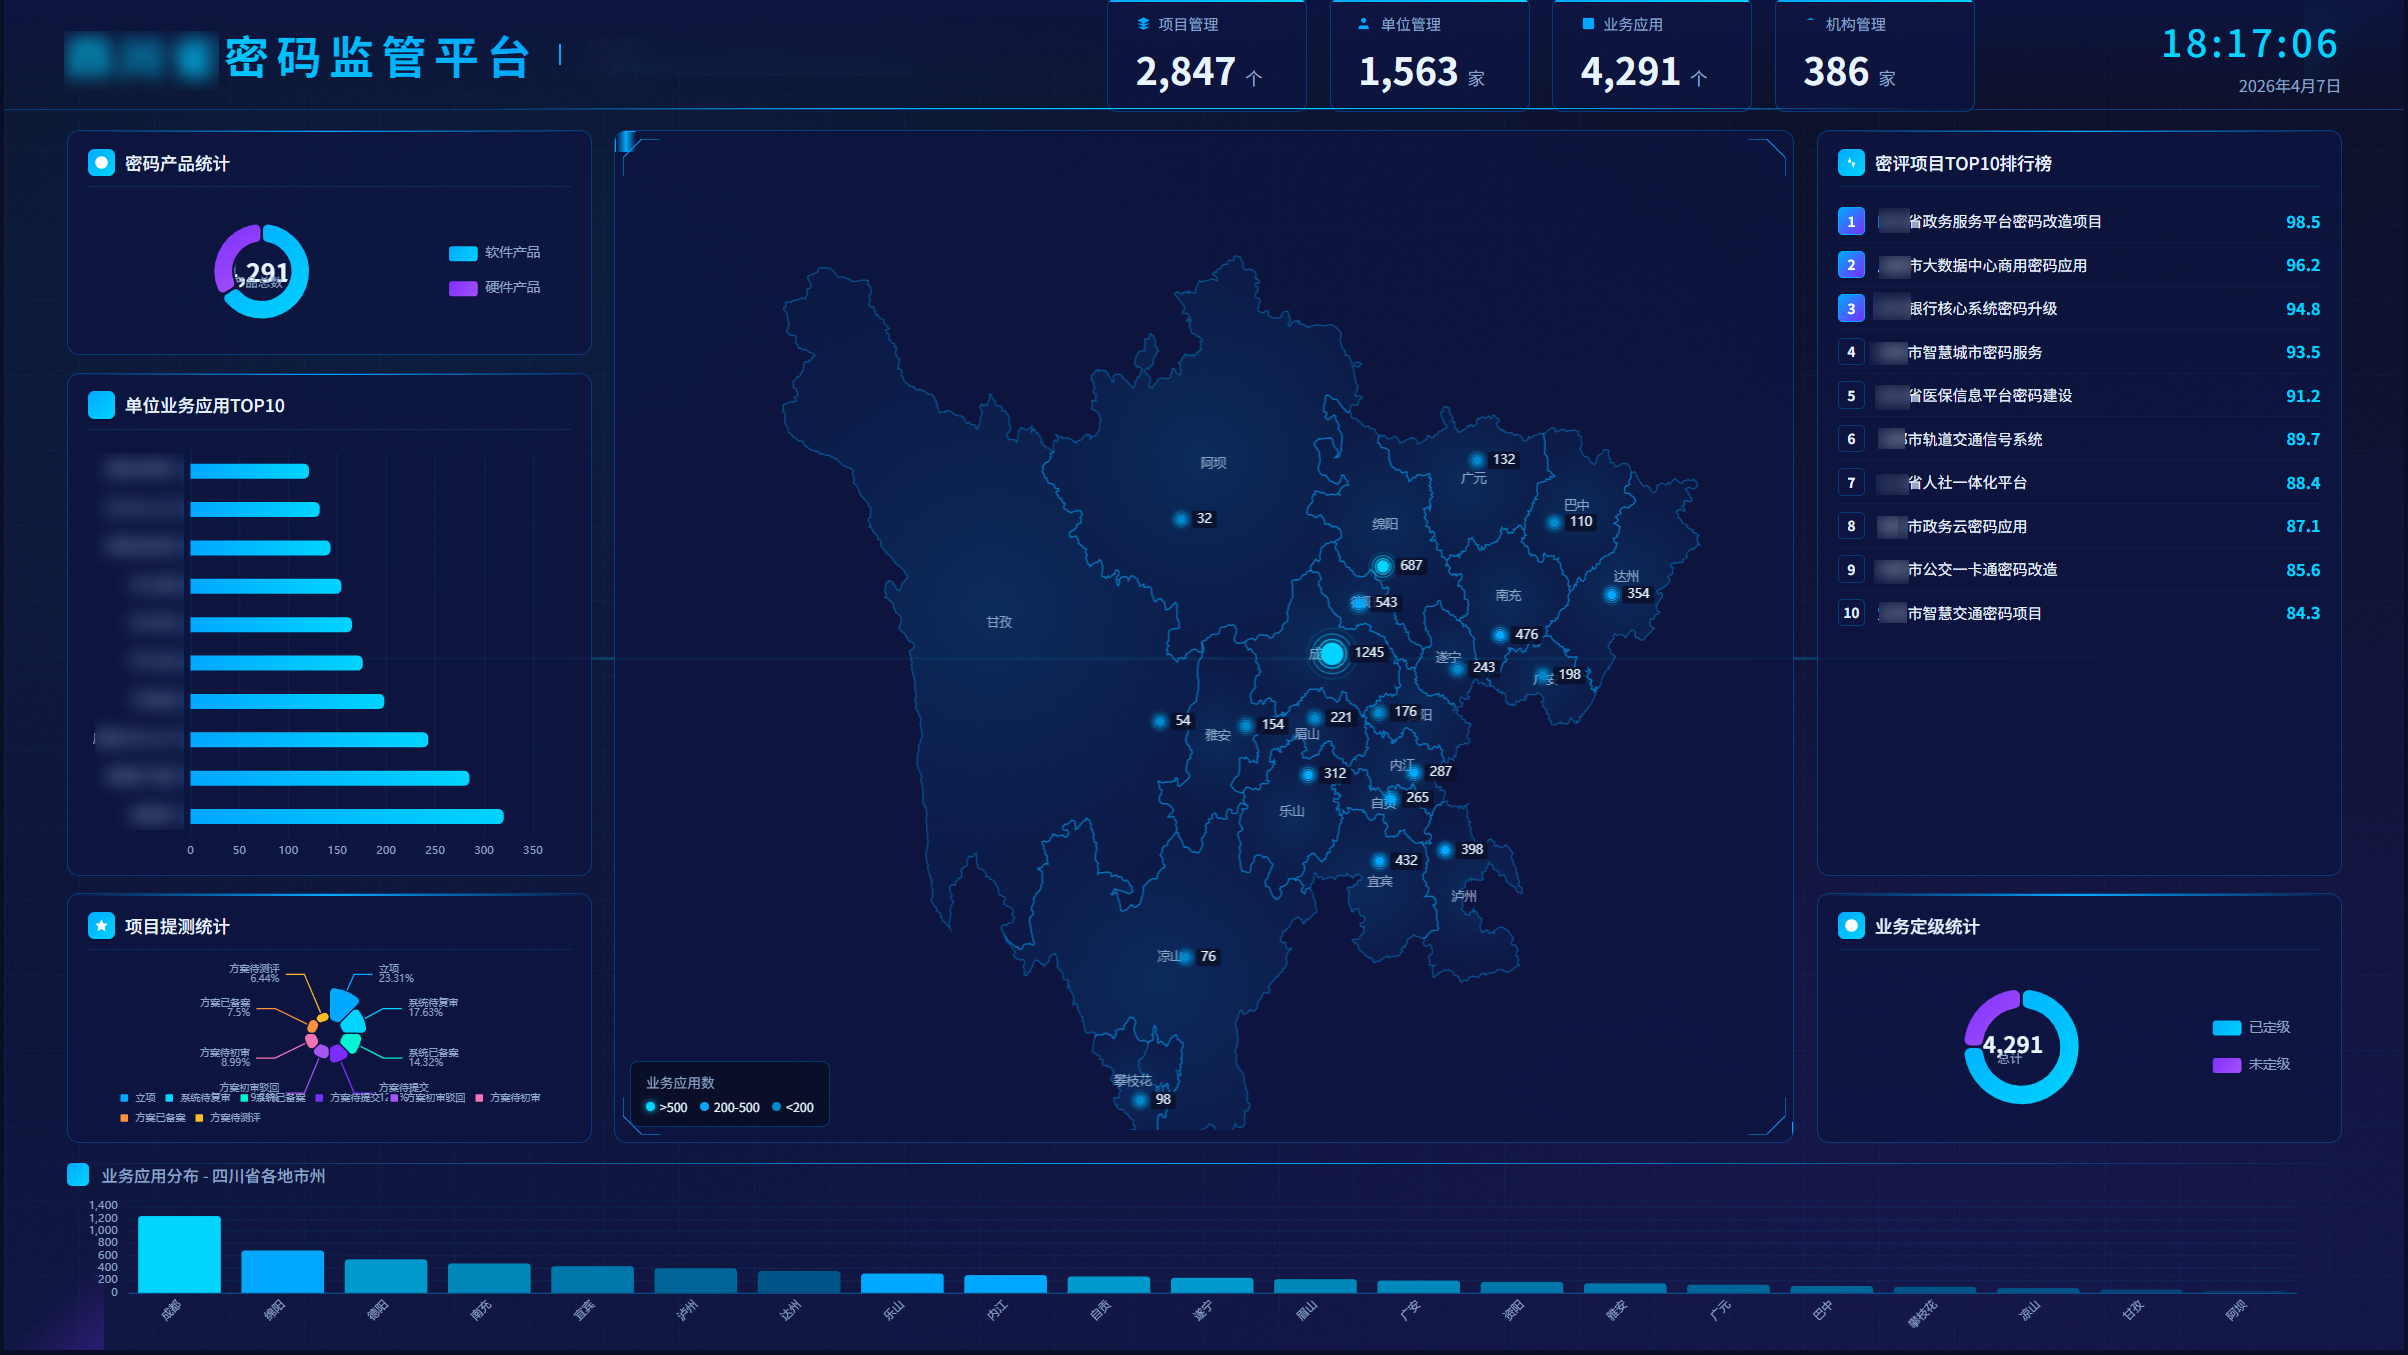Image resolution: width=2408 pixels, height=1355 pixels.
Task: Open the 机构管理 stat card
Action: point(1873,55)
